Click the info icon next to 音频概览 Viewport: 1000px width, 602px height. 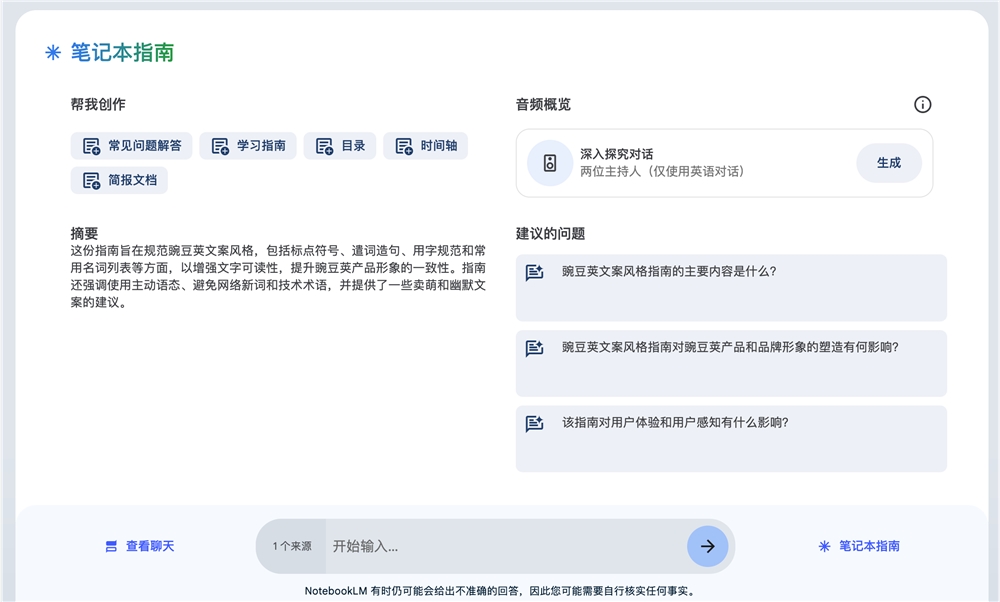tap(922, 105)
